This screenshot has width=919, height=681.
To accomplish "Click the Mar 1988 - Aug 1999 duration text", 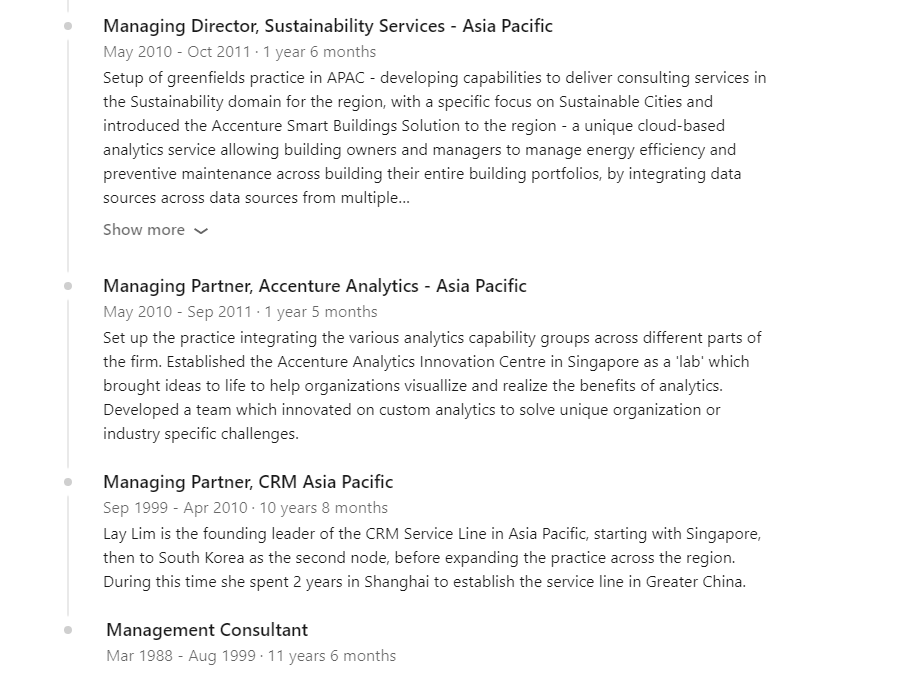I will pos(251,656).
